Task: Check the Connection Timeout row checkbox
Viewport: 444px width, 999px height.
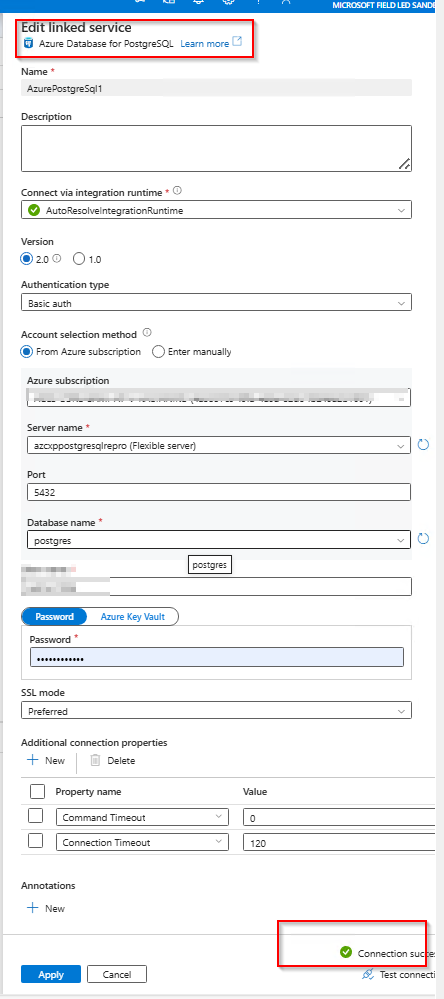Action: tap(36, 841)
